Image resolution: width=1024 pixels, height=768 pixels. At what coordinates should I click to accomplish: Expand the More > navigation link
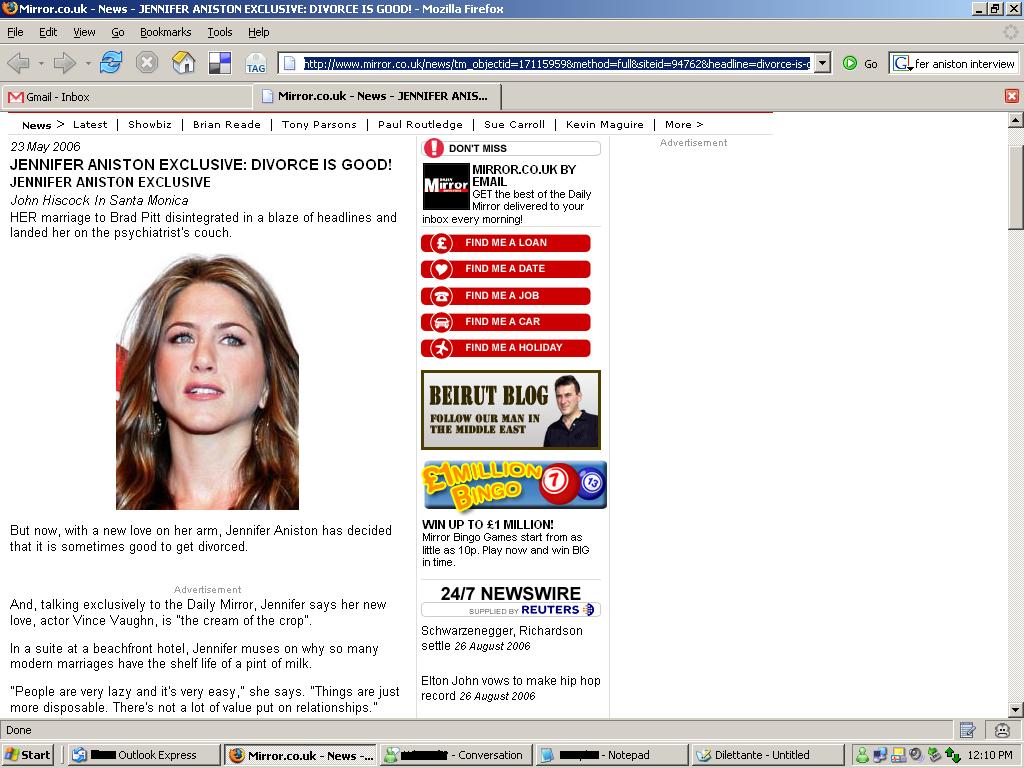click(x=684, y=124)
